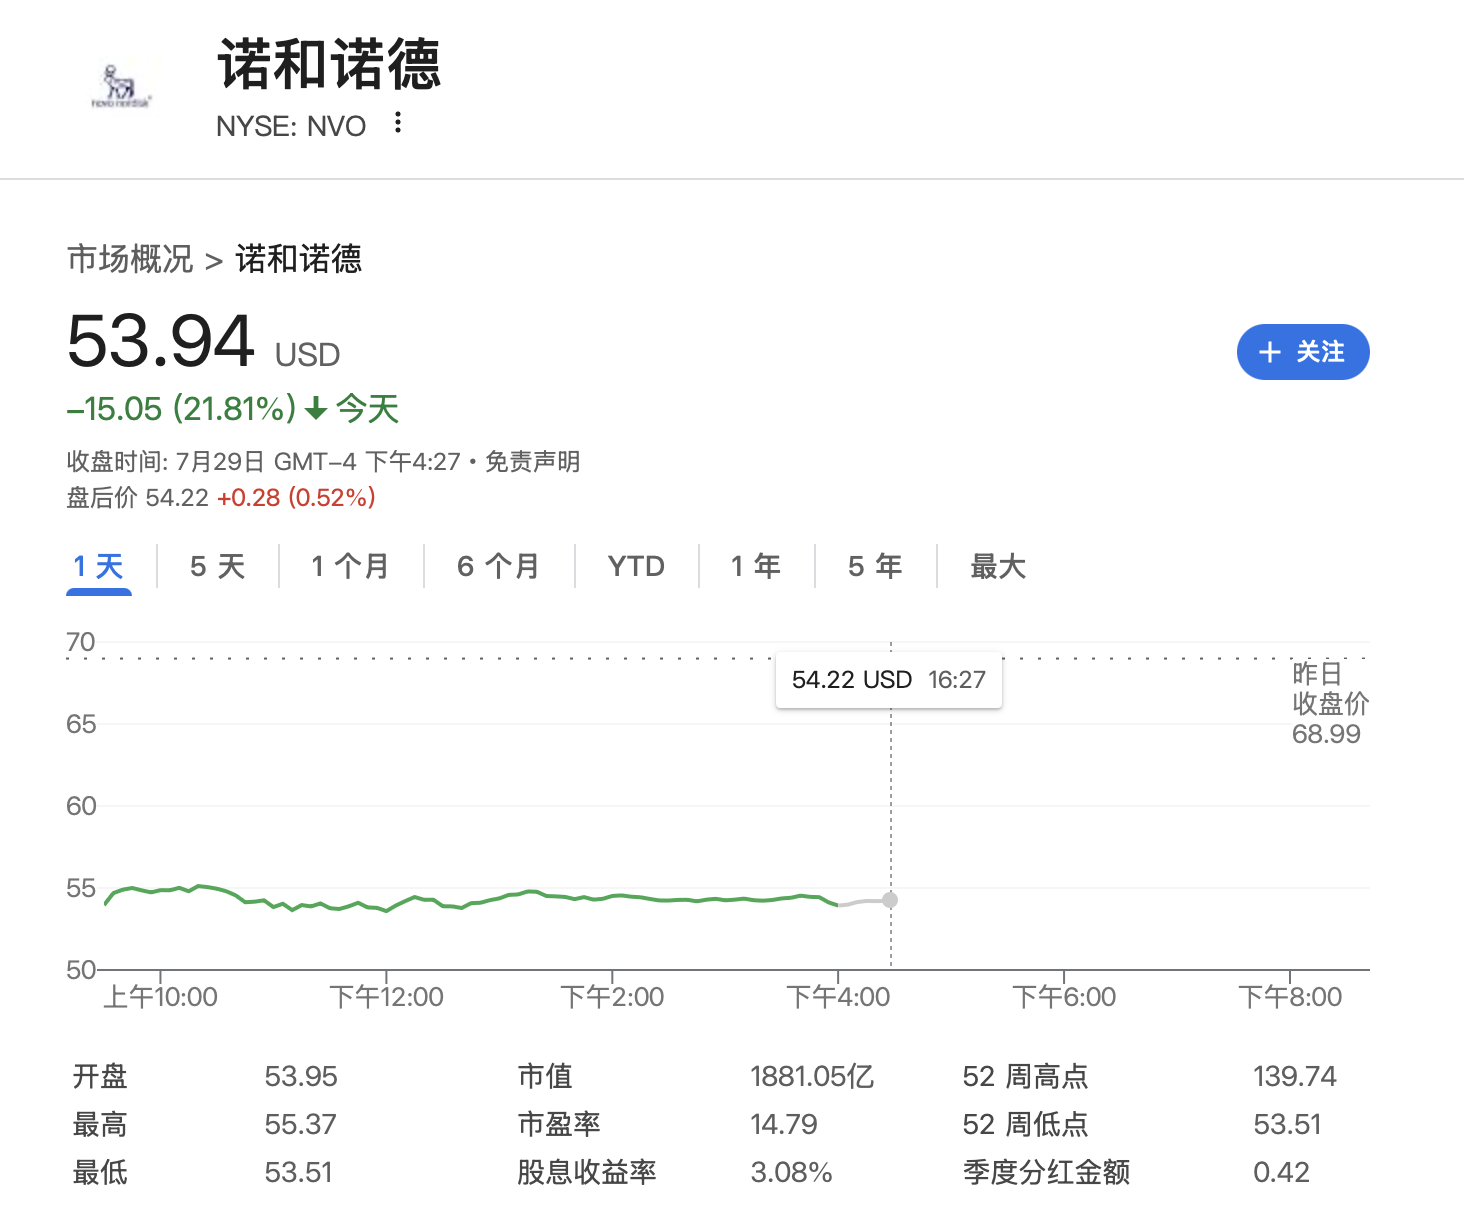This screenshot has height=1218, width=1464.
Task: Select the YTD chart range tab
Action: point(636,567)
